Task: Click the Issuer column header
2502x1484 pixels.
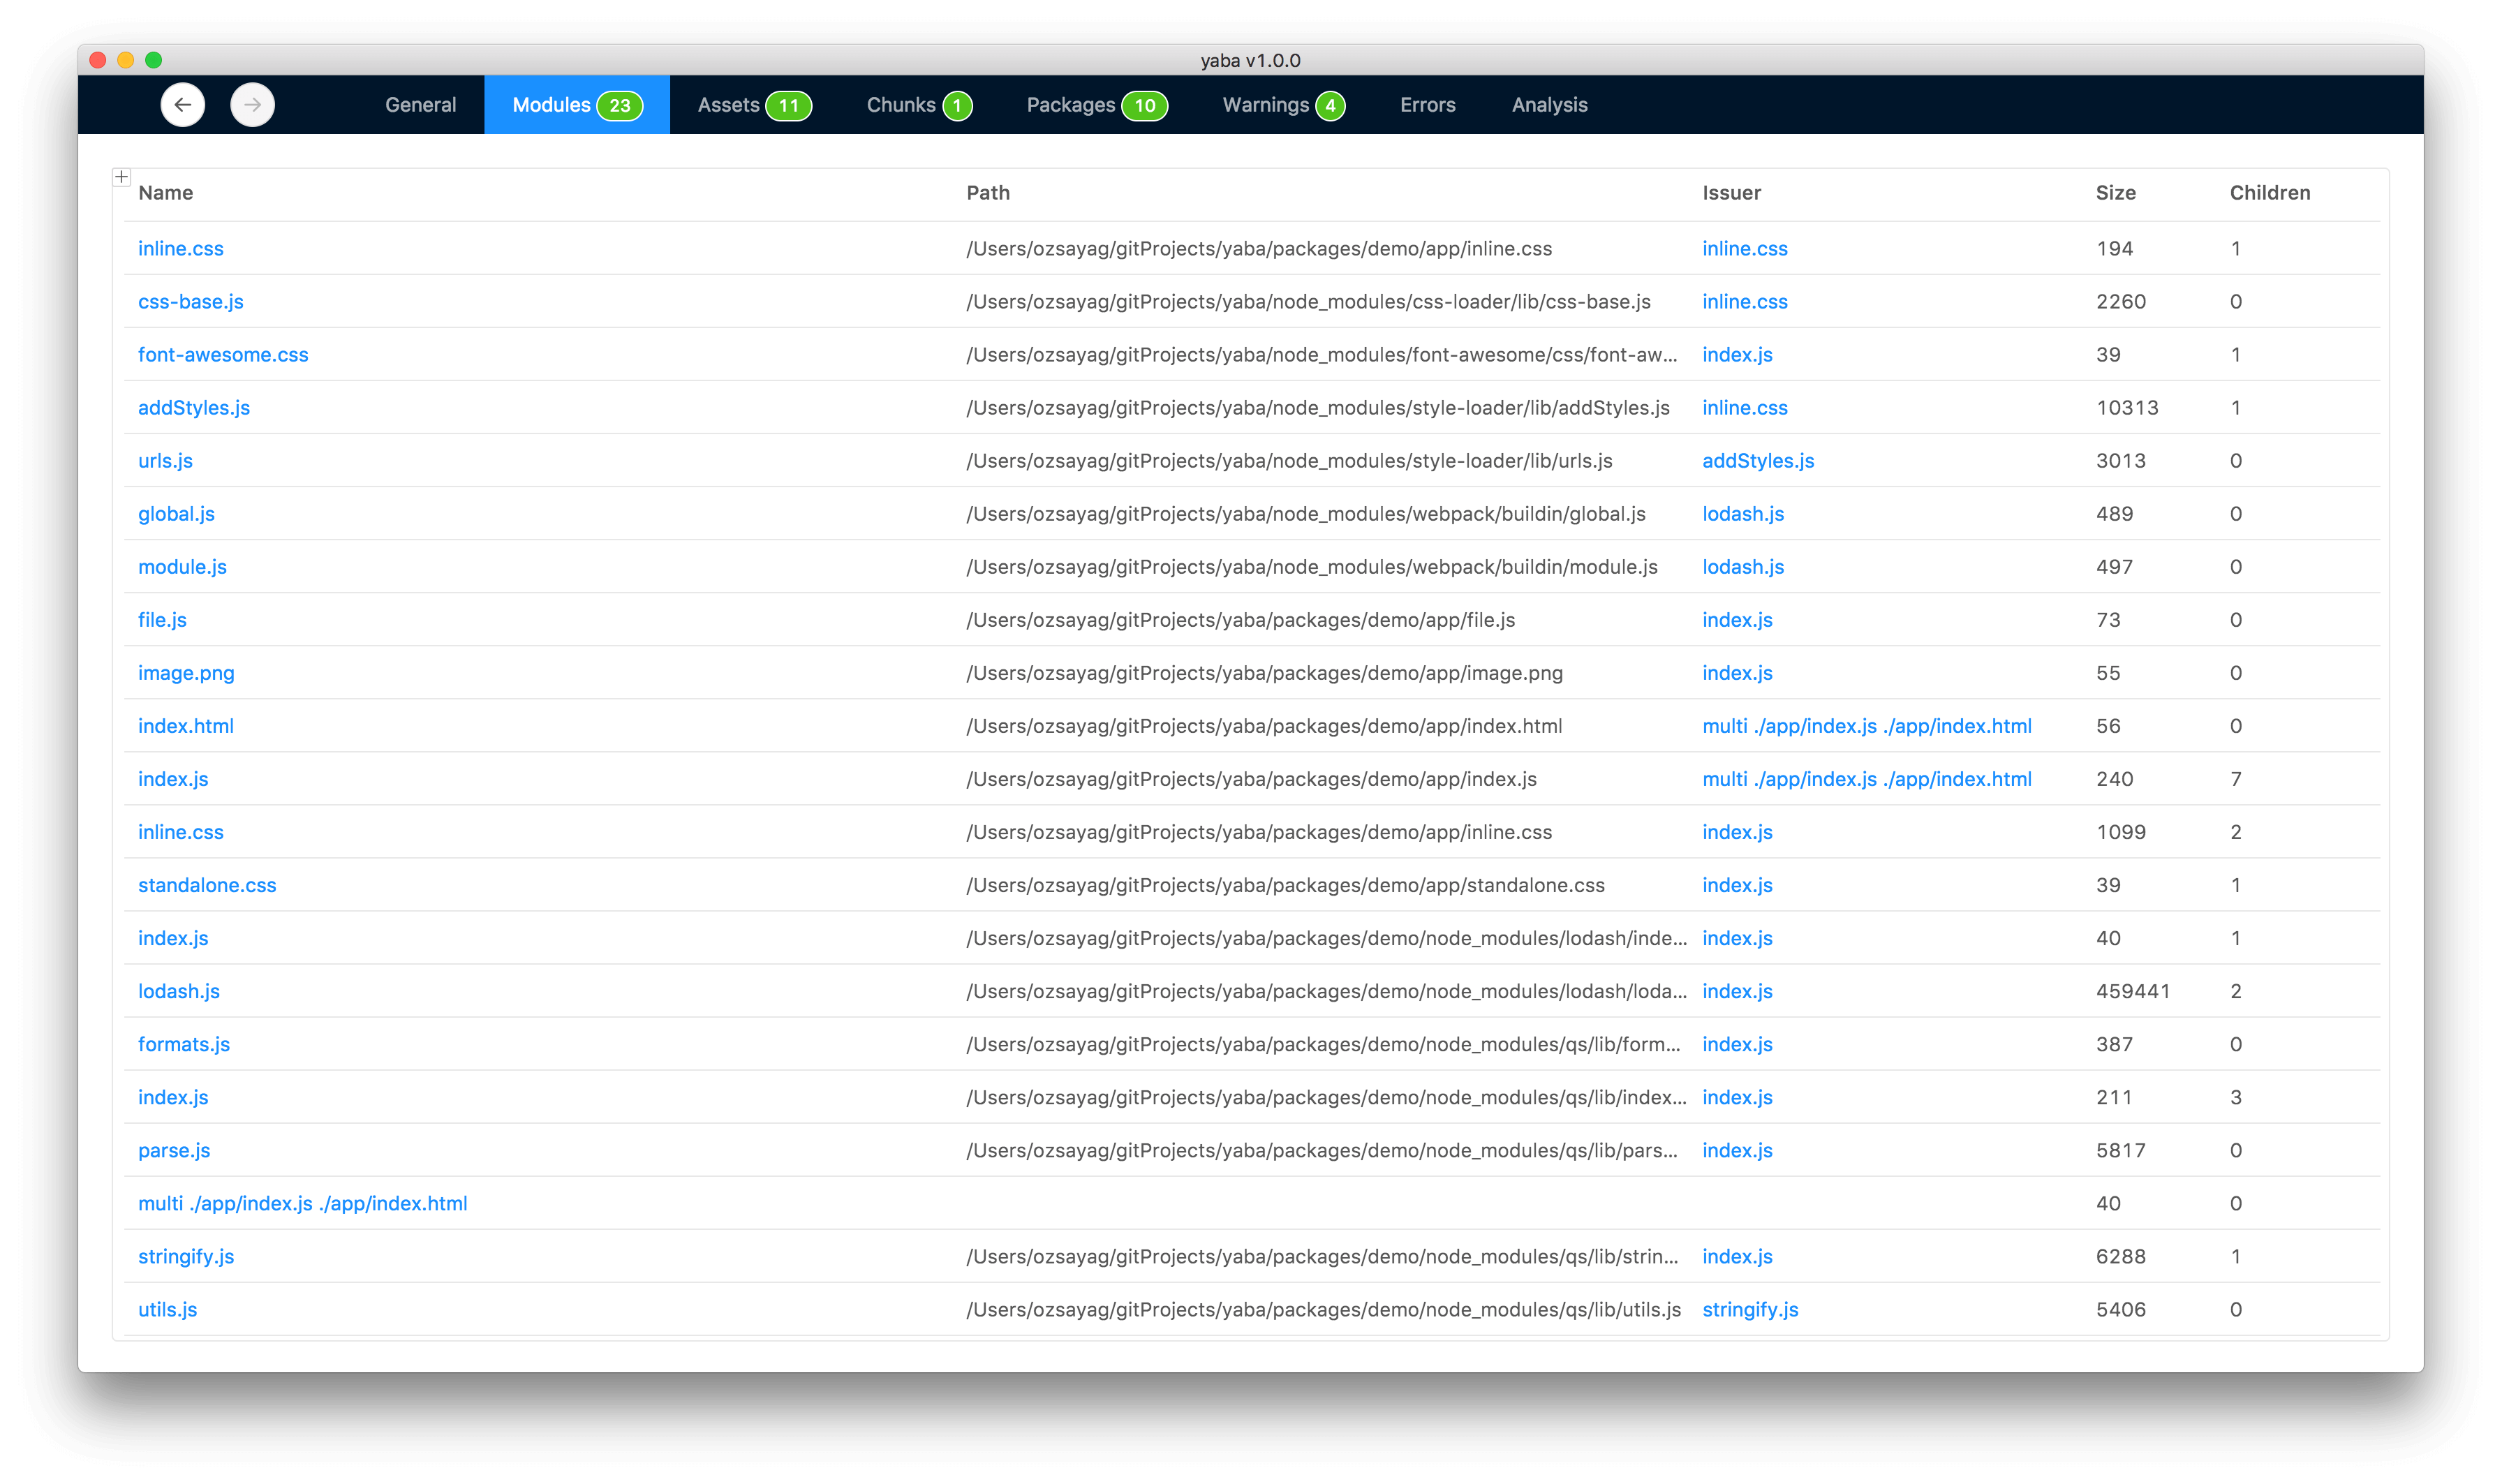Action: 1731,193
